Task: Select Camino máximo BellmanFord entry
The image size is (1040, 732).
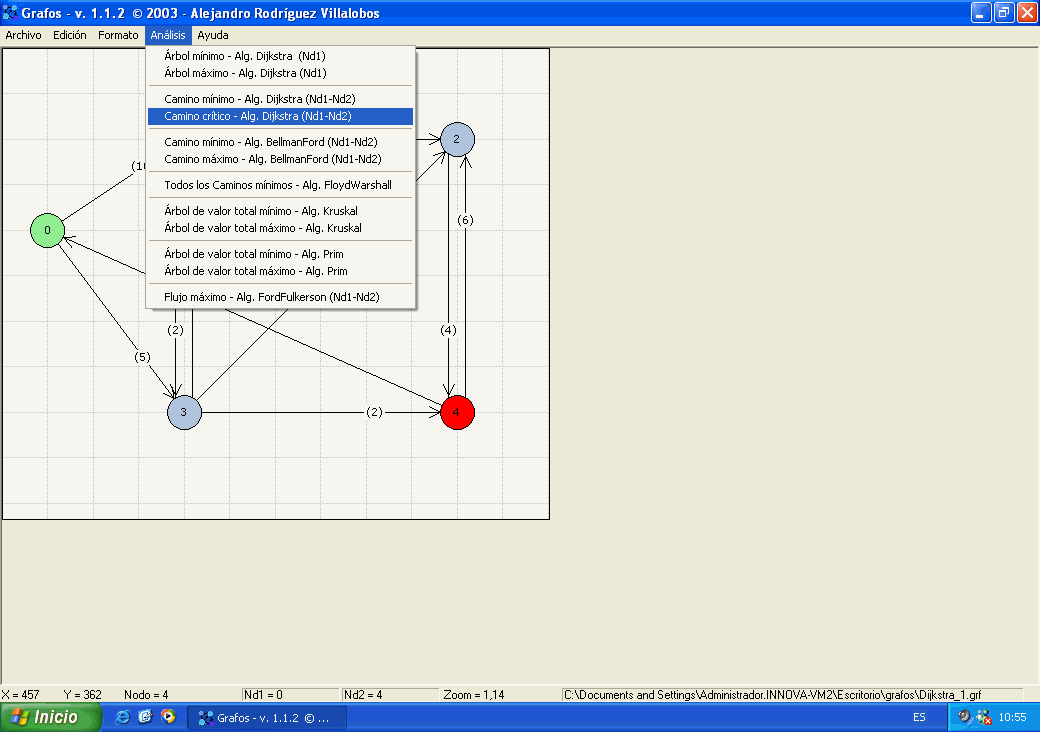Action: (272, 159)
